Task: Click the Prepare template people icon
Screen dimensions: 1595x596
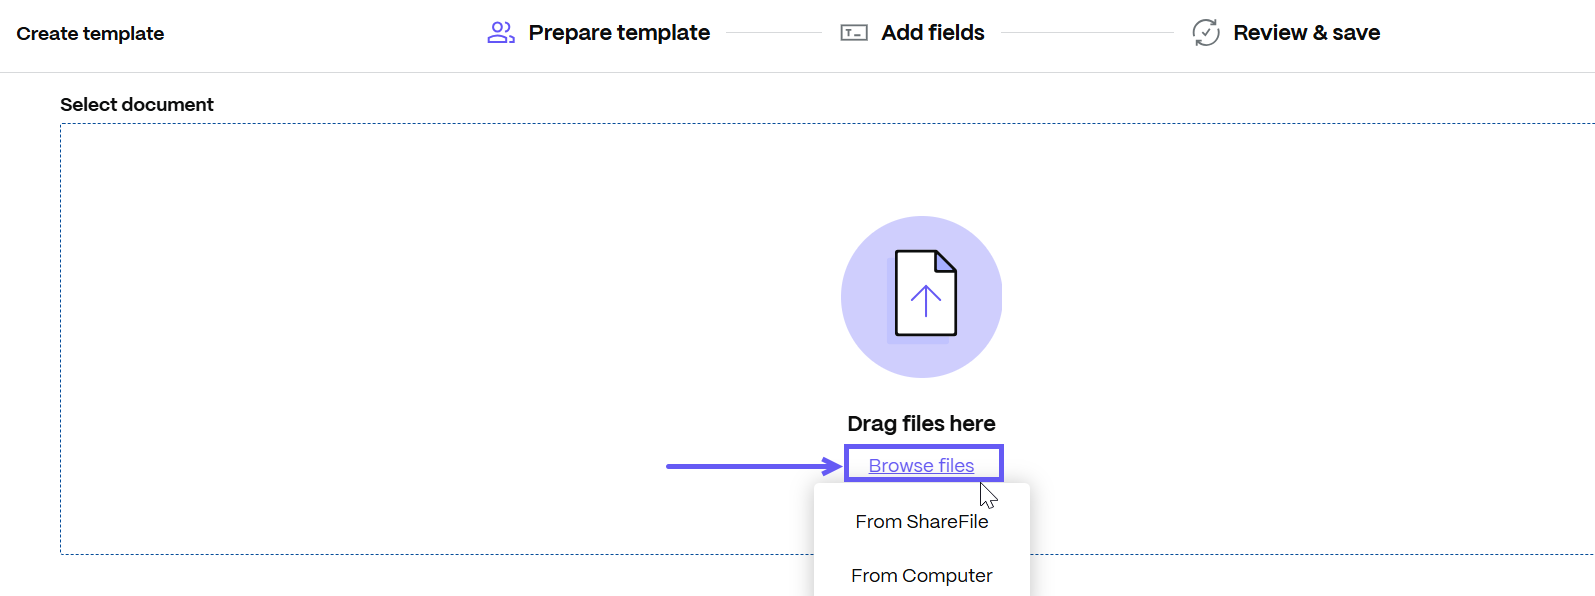Action: (501, 33)
